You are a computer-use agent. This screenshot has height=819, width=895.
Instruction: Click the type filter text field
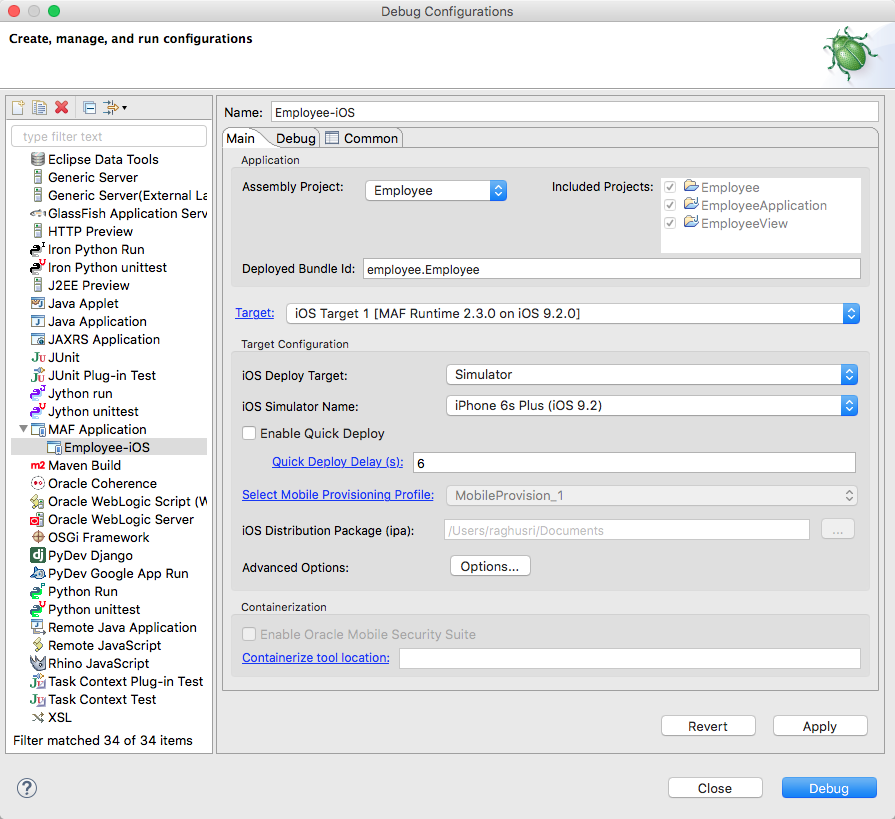(x=109, y=136)
